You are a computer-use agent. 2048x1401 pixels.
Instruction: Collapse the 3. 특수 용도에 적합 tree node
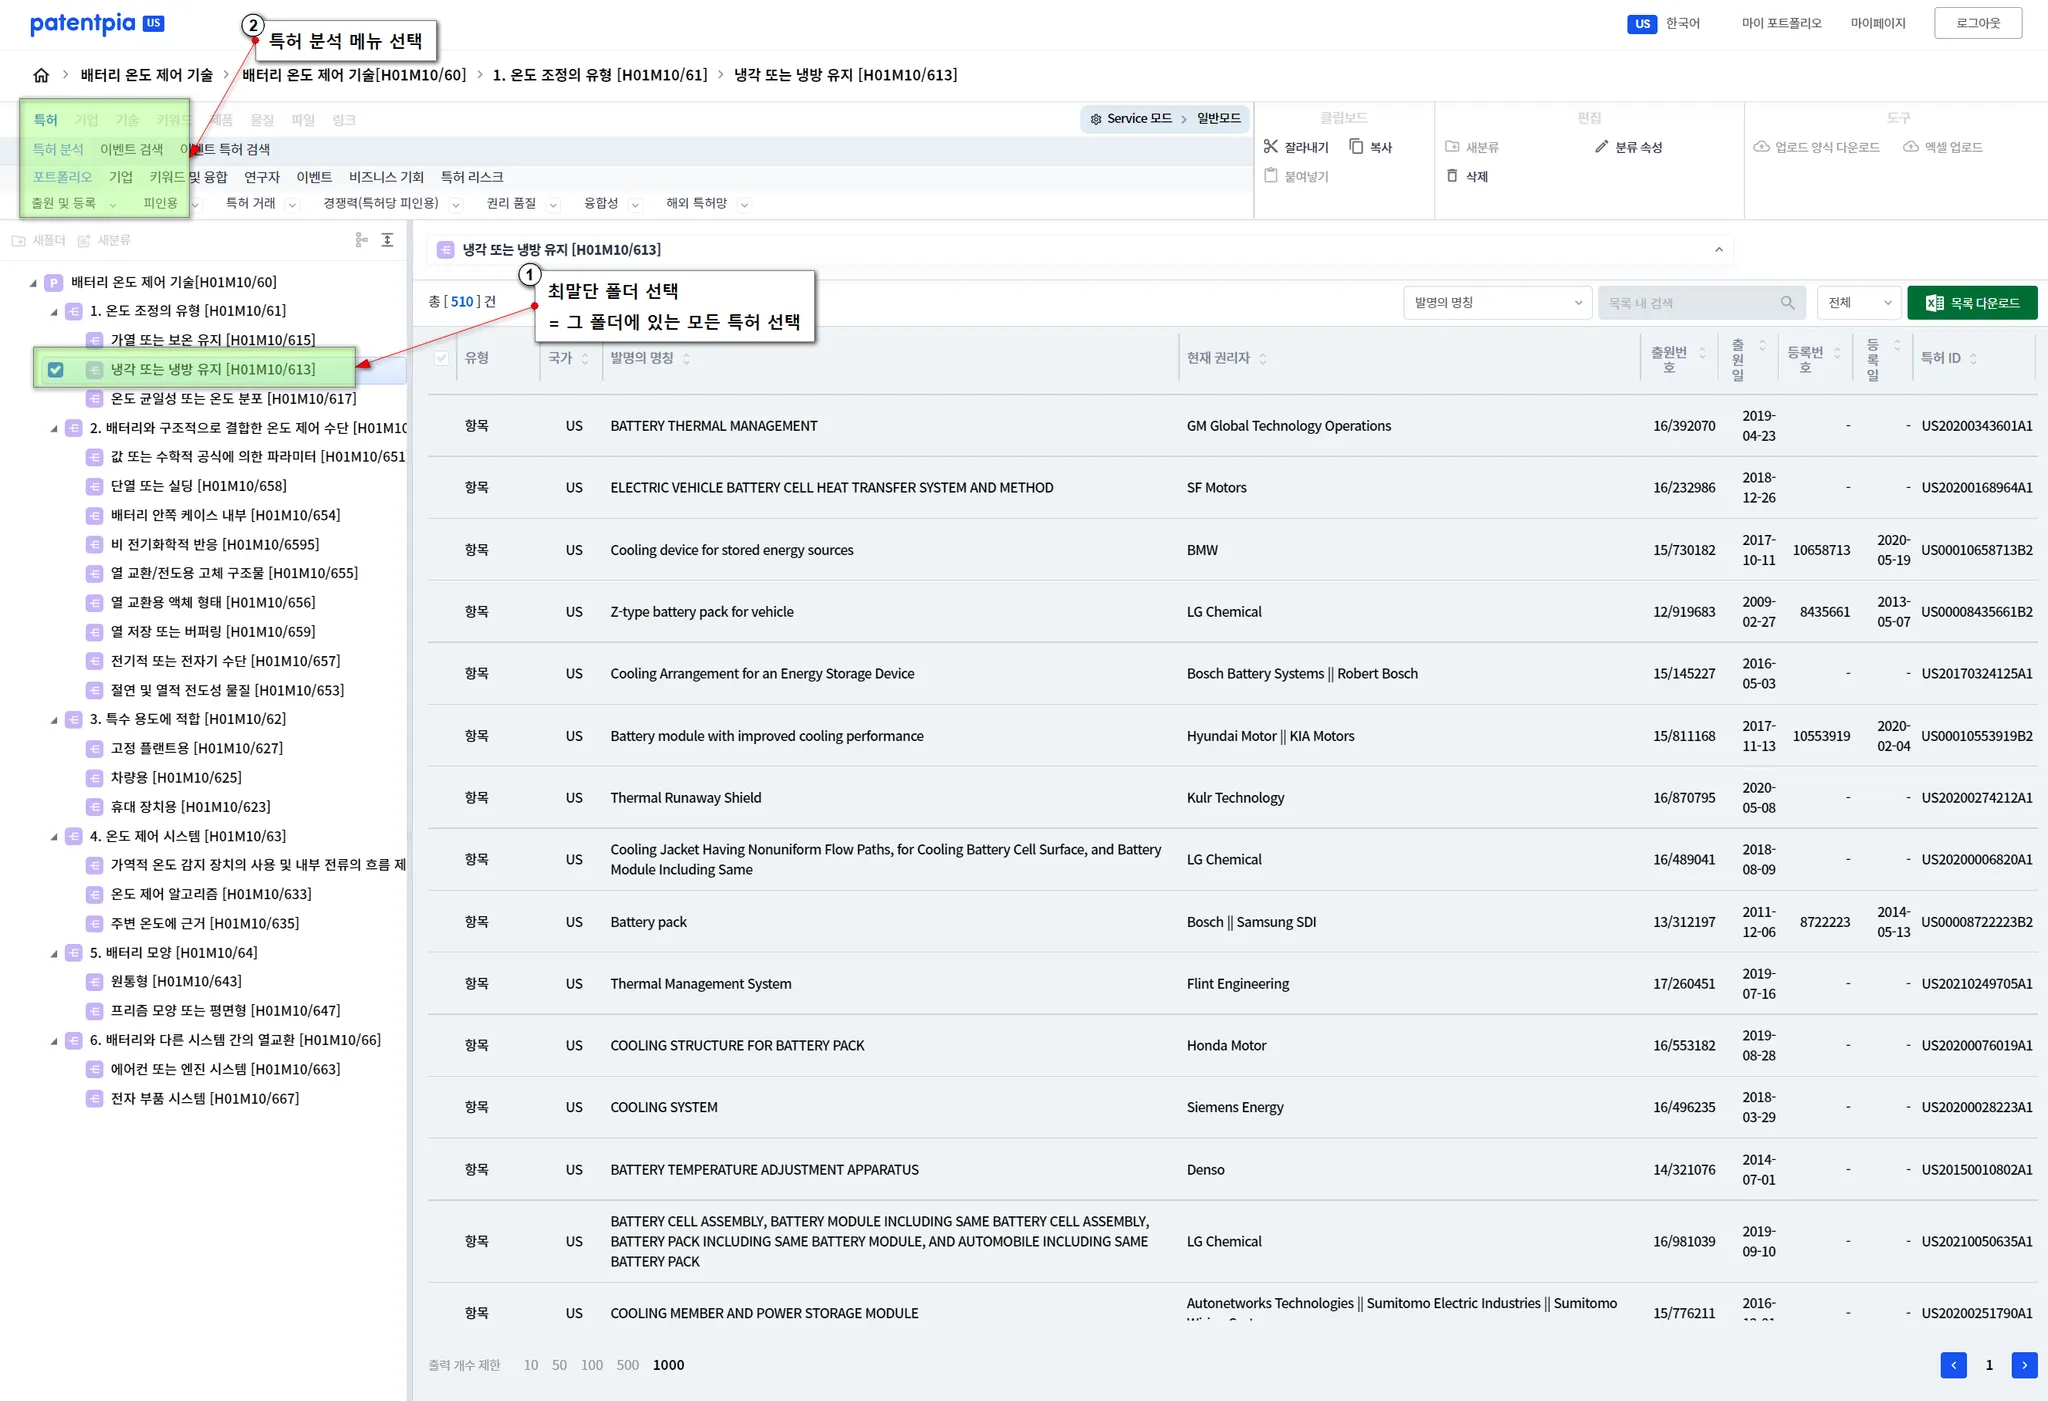point(54,720)
